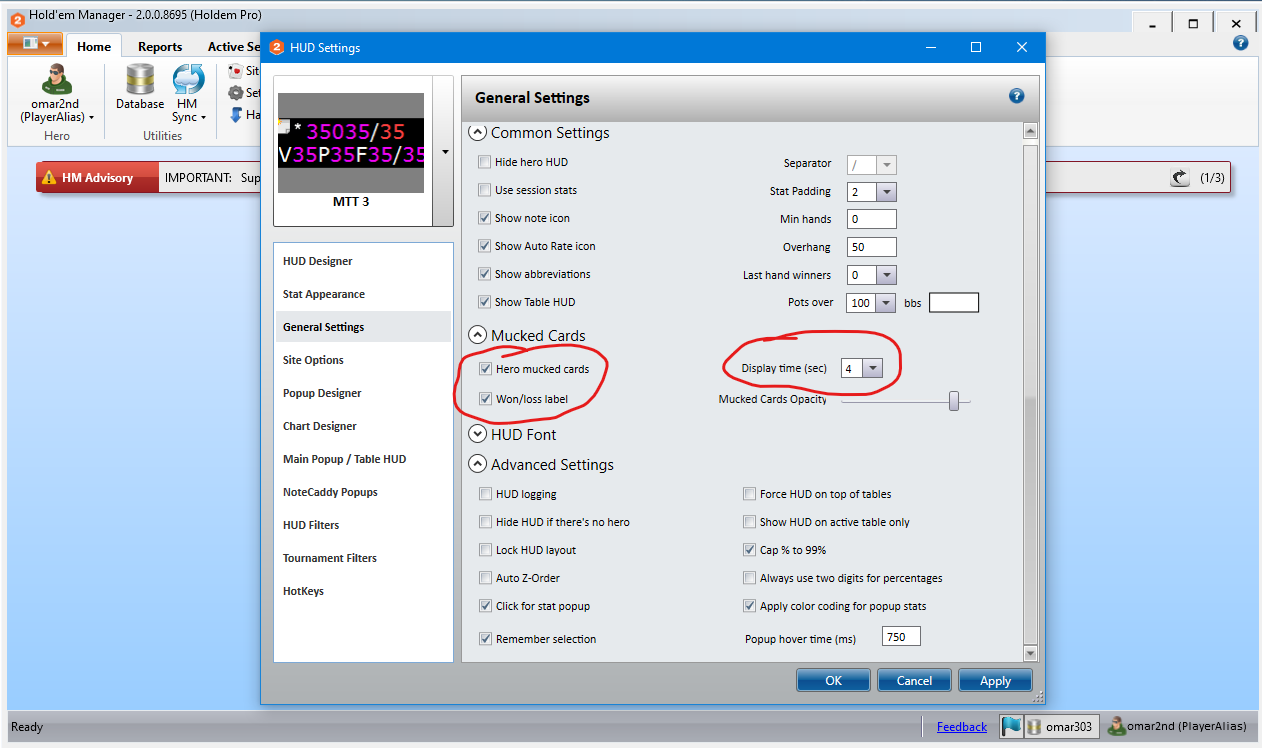Open help icon in General Settings header
The width and height of the screenshot is (1262, 748).
pyautogui.click(x=1017, y=96)
